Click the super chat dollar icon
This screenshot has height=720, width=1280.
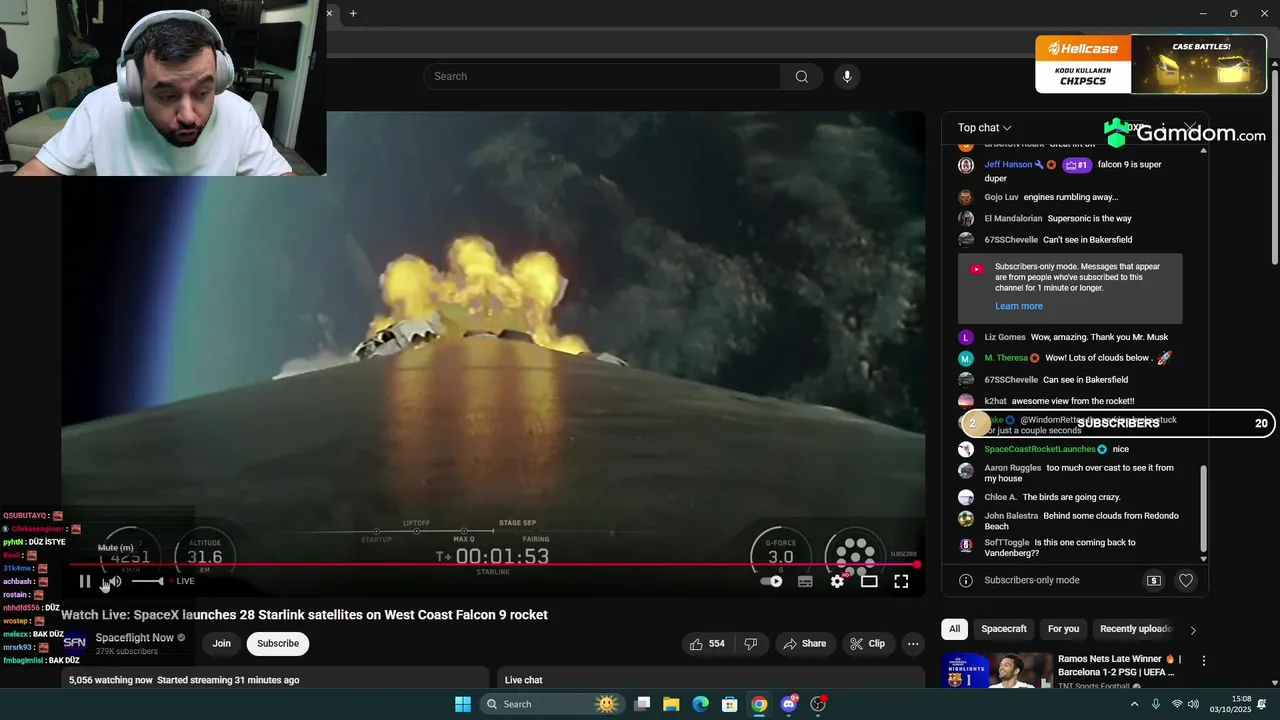click(x=1153, y=580)
